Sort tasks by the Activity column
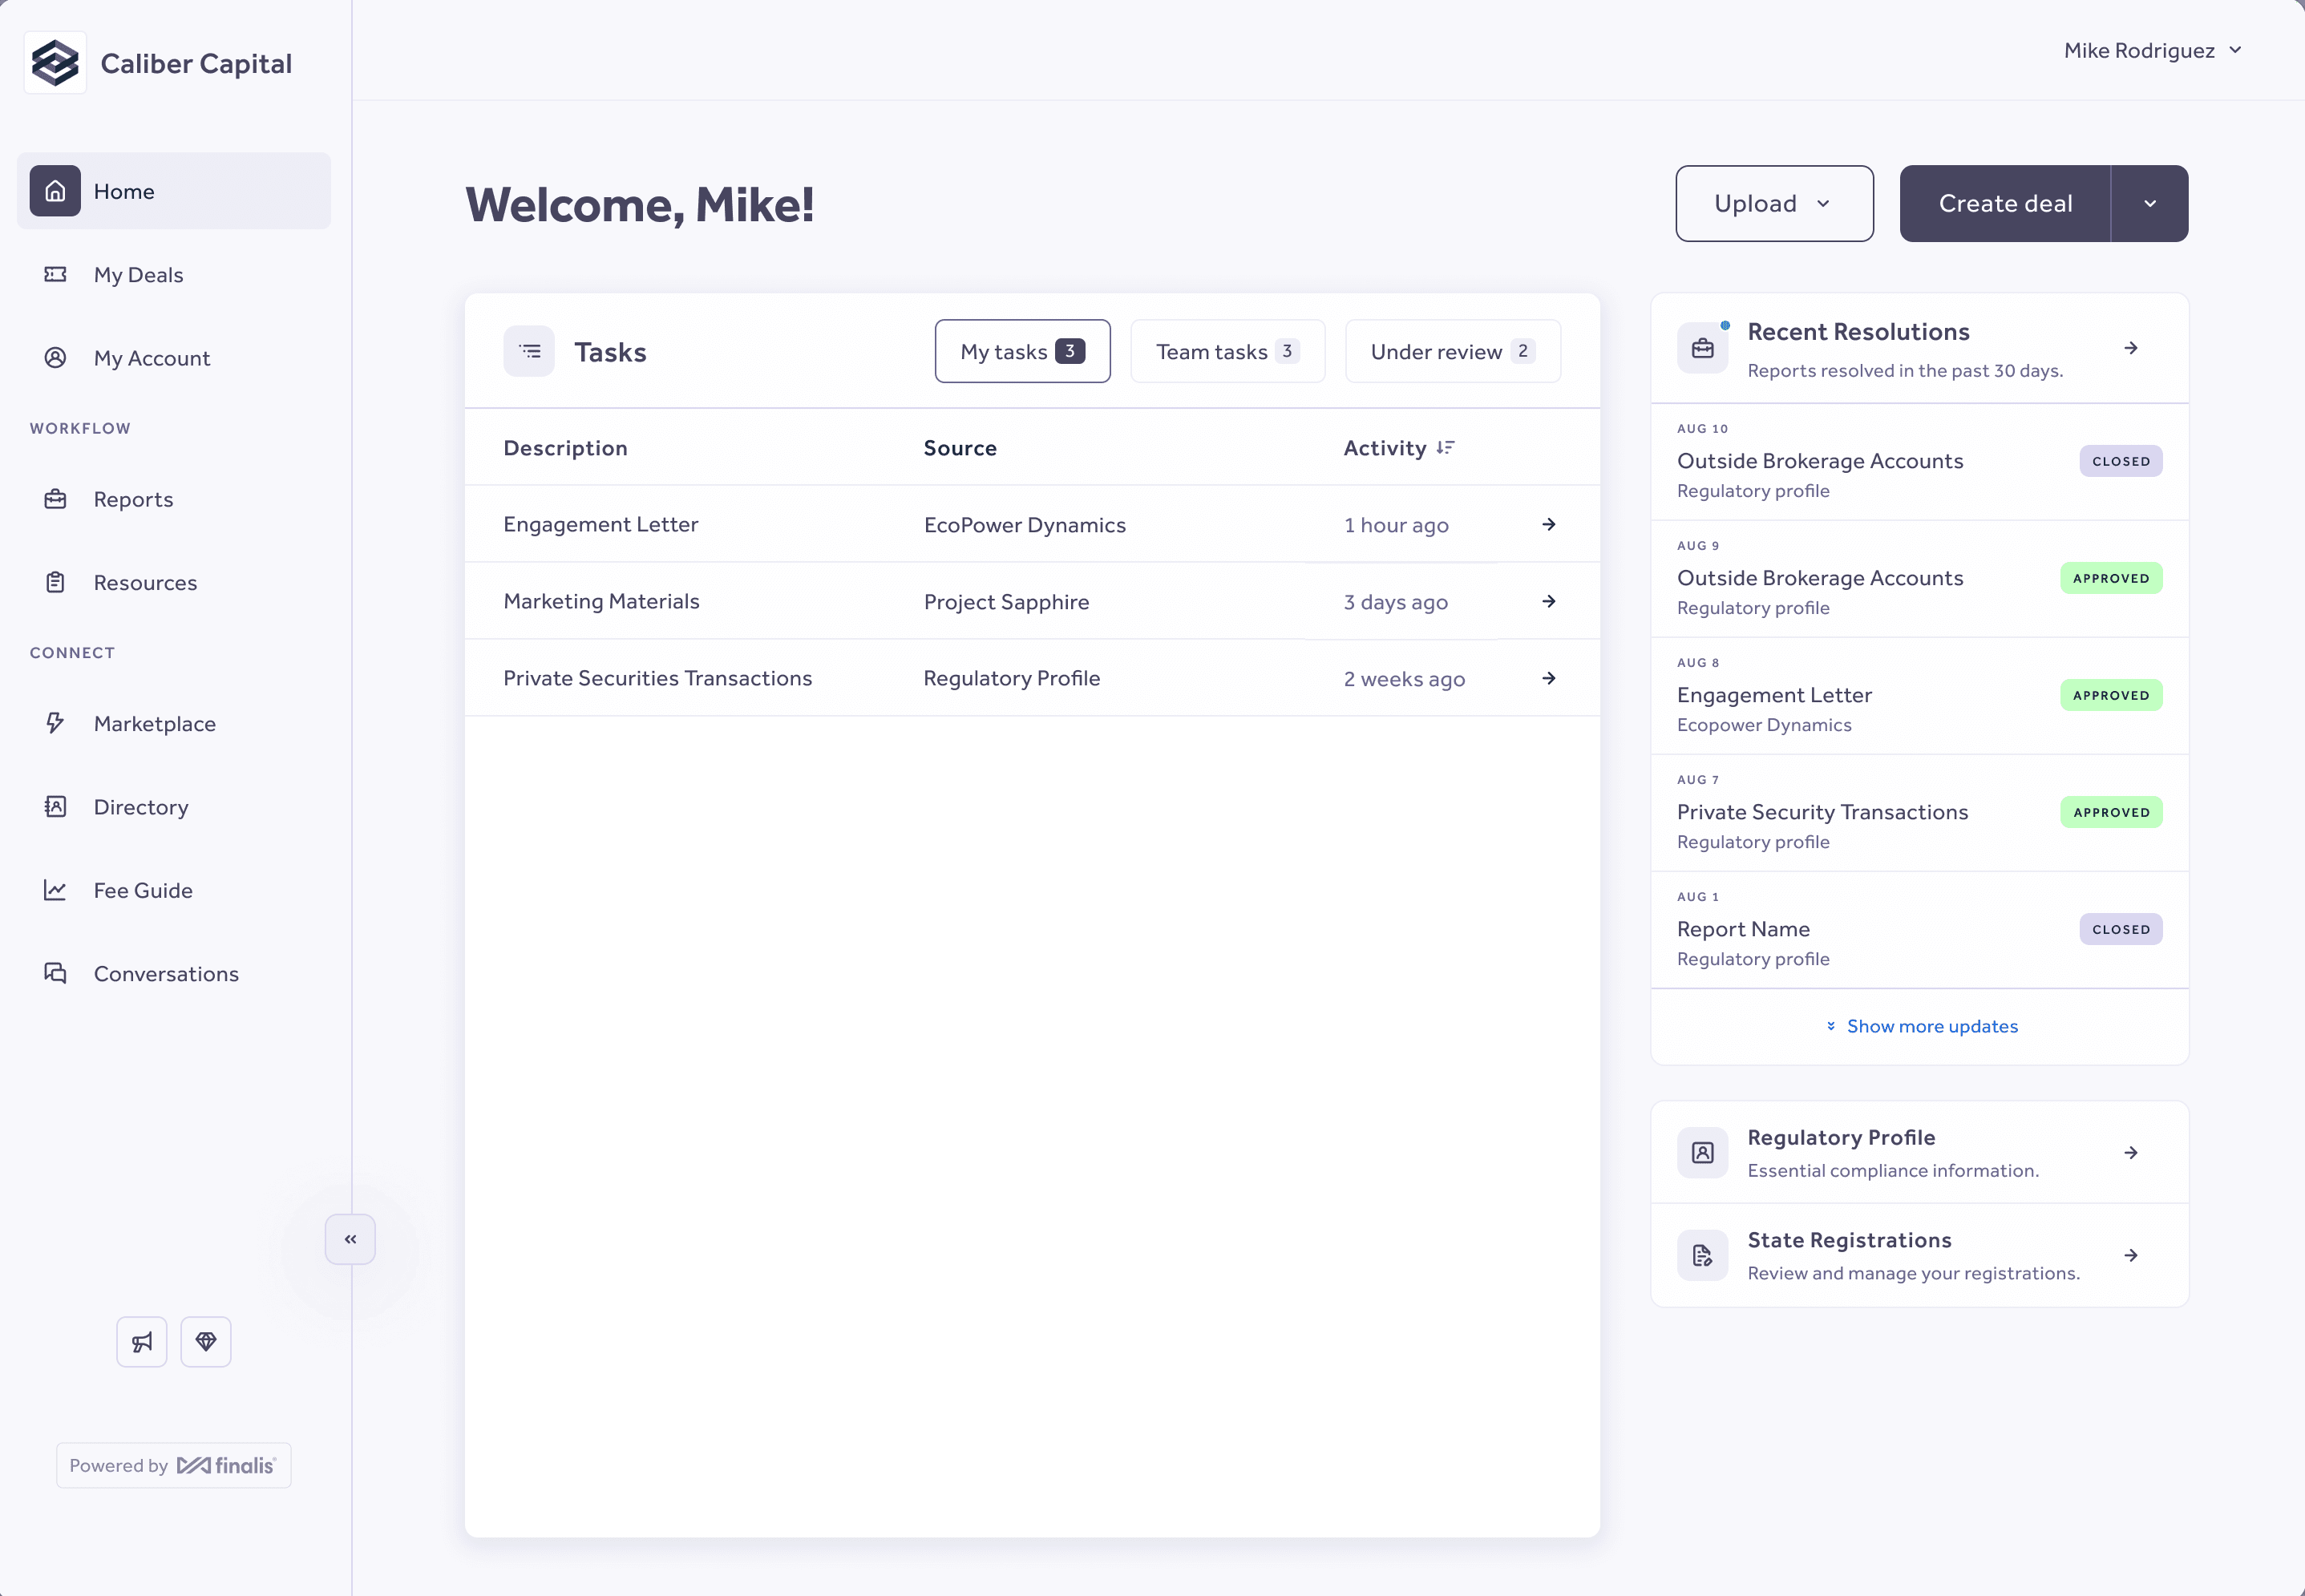 (x=1445, y=448)
